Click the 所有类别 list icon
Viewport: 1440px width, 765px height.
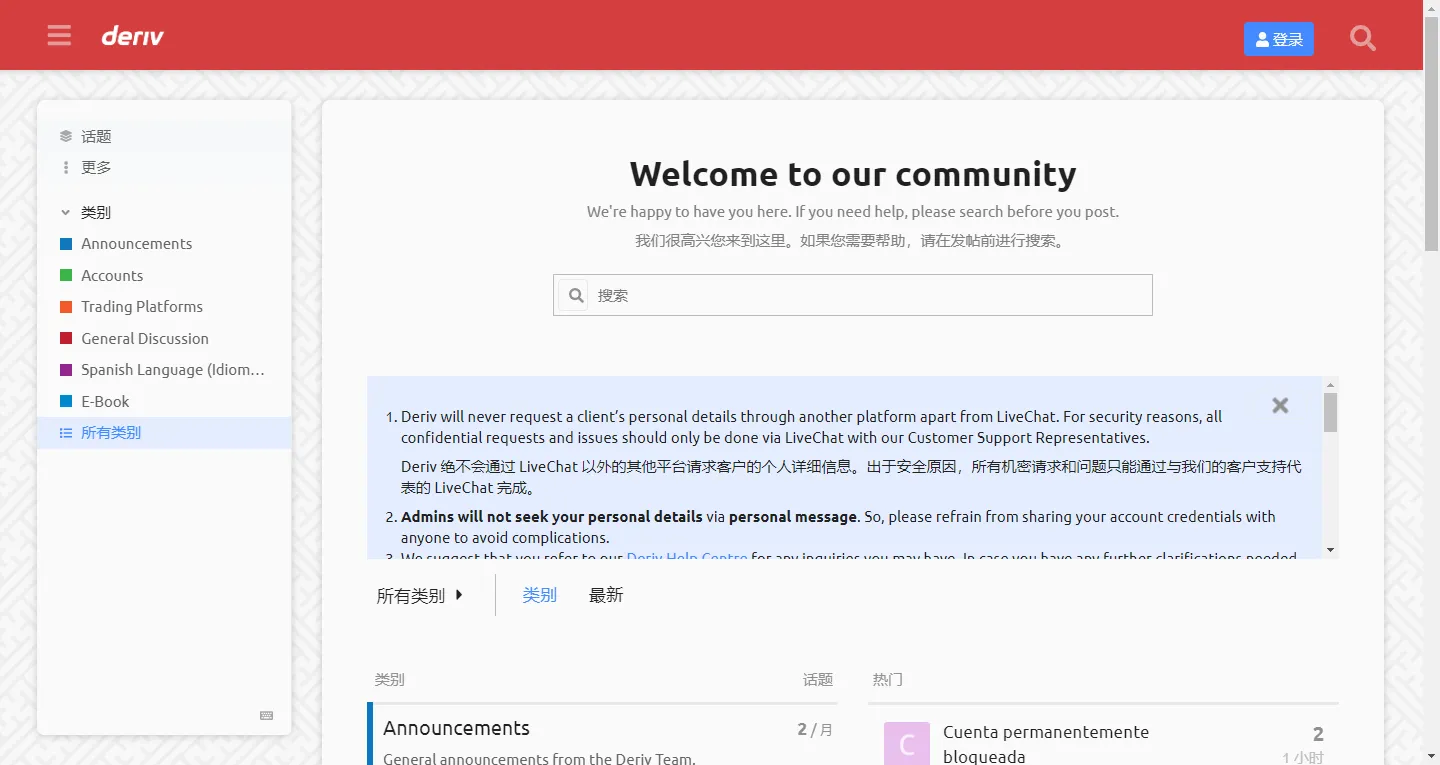tap(66, 433)
